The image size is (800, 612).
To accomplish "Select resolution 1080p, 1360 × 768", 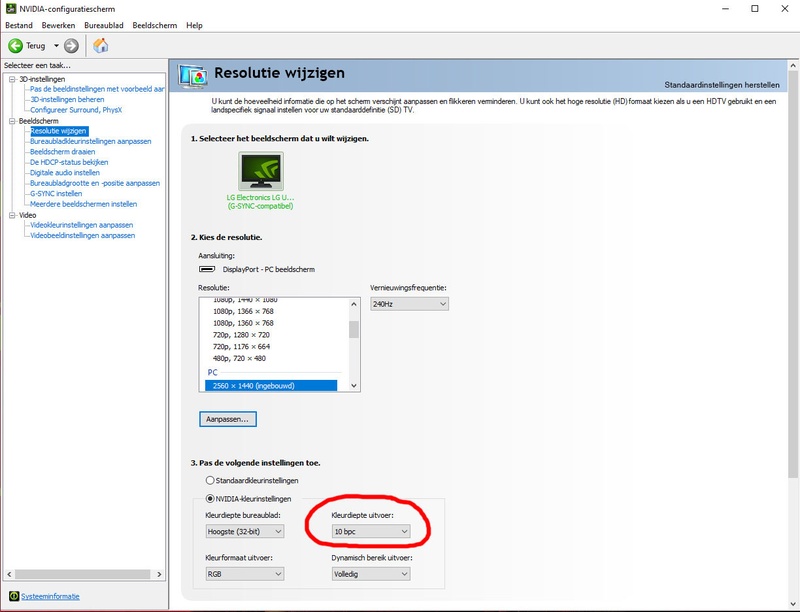I will click(x=243, y=323).
